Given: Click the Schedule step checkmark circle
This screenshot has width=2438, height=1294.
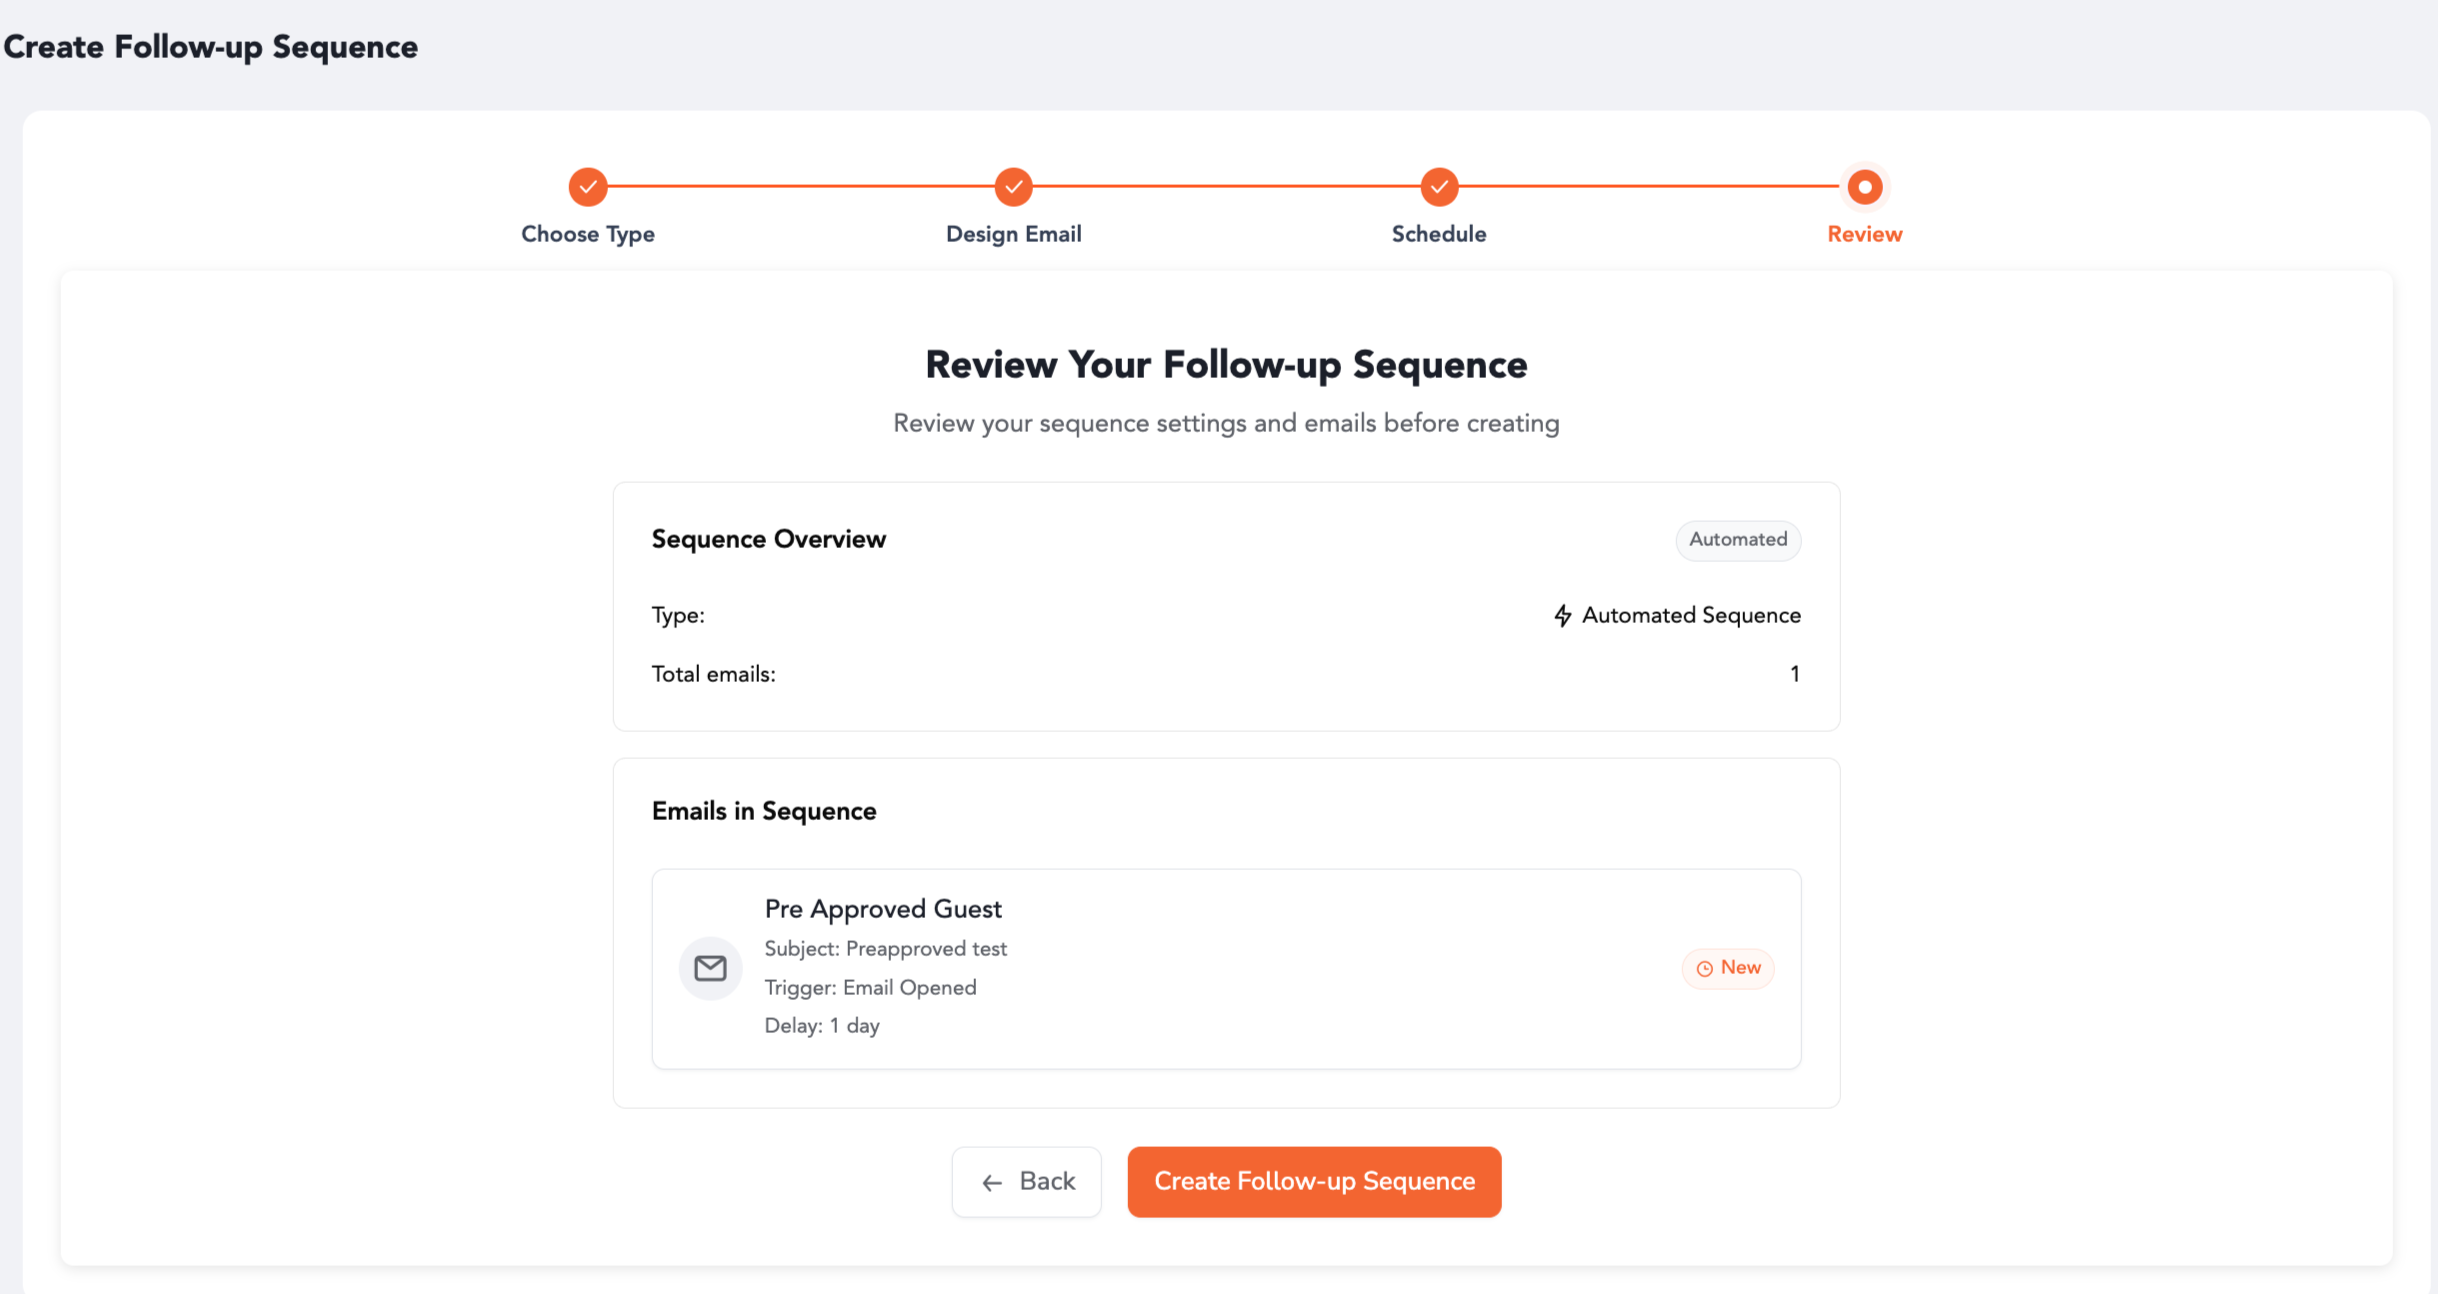Looking at the screenshot, I should (x=1439, y=187).
